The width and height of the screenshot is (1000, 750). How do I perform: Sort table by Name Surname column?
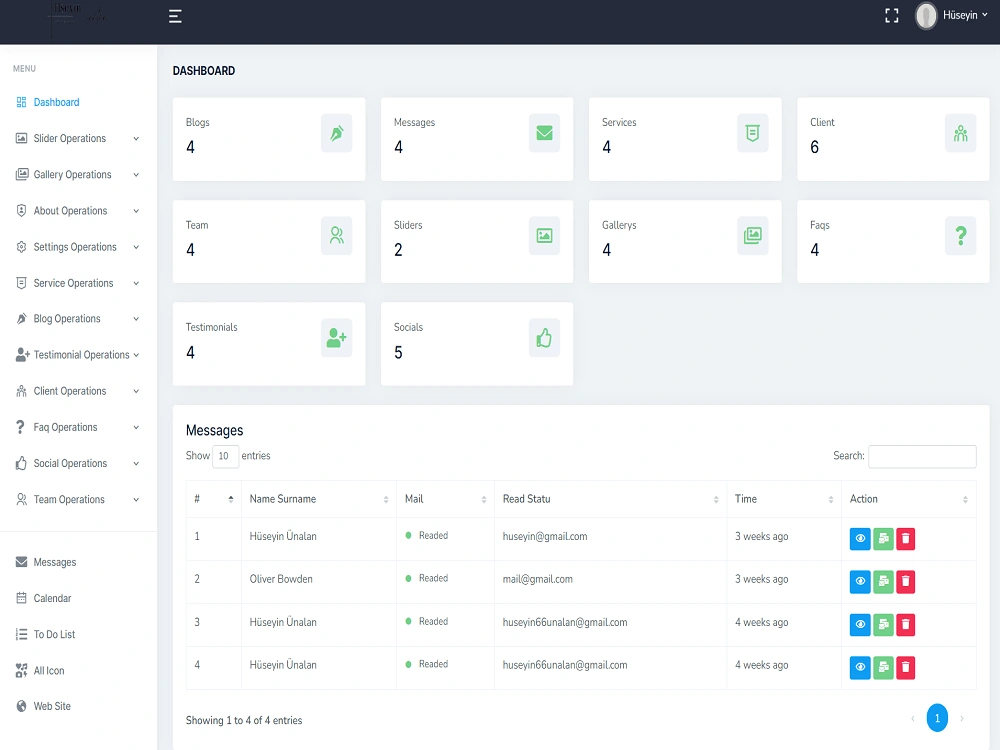point(319,499)
